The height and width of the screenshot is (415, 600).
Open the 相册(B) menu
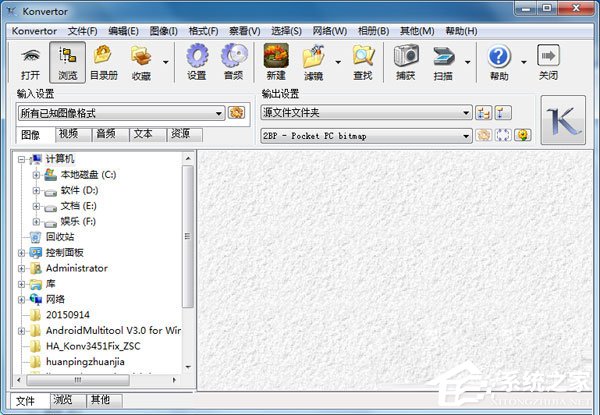tap(373, 31)
